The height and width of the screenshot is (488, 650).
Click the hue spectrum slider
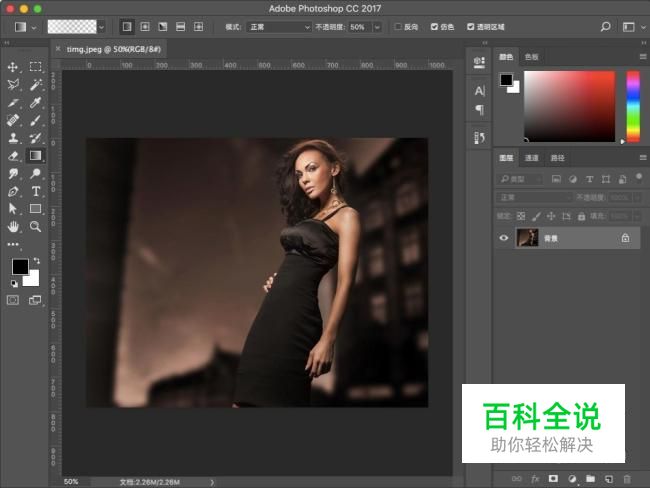(633, 106)
